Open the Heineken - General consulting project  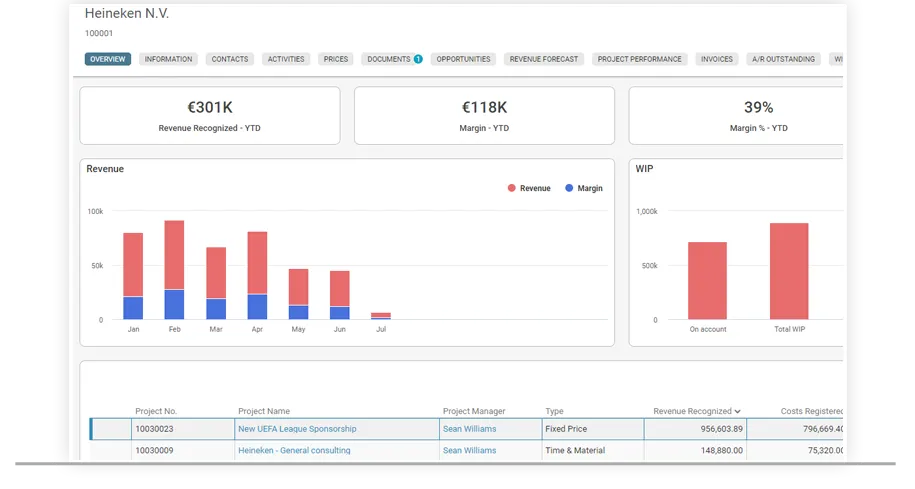coord(294,450)
